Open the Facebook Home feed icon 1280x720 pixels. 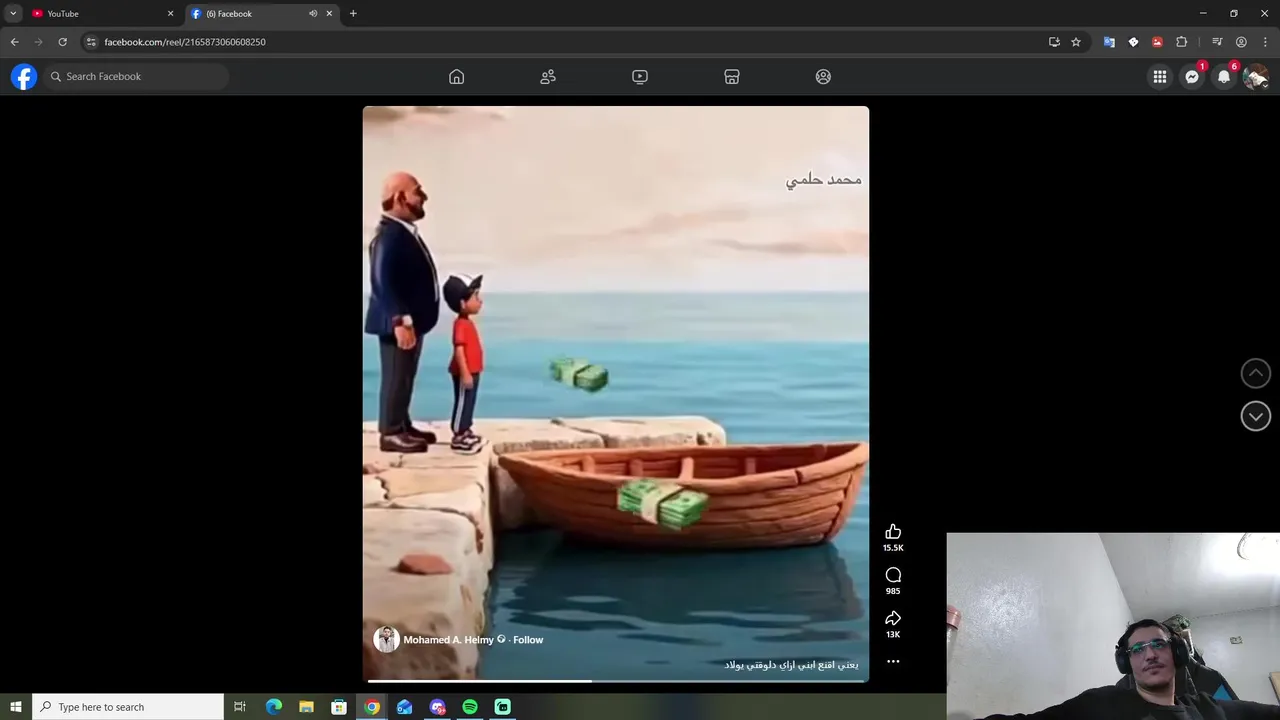point(456,77)
